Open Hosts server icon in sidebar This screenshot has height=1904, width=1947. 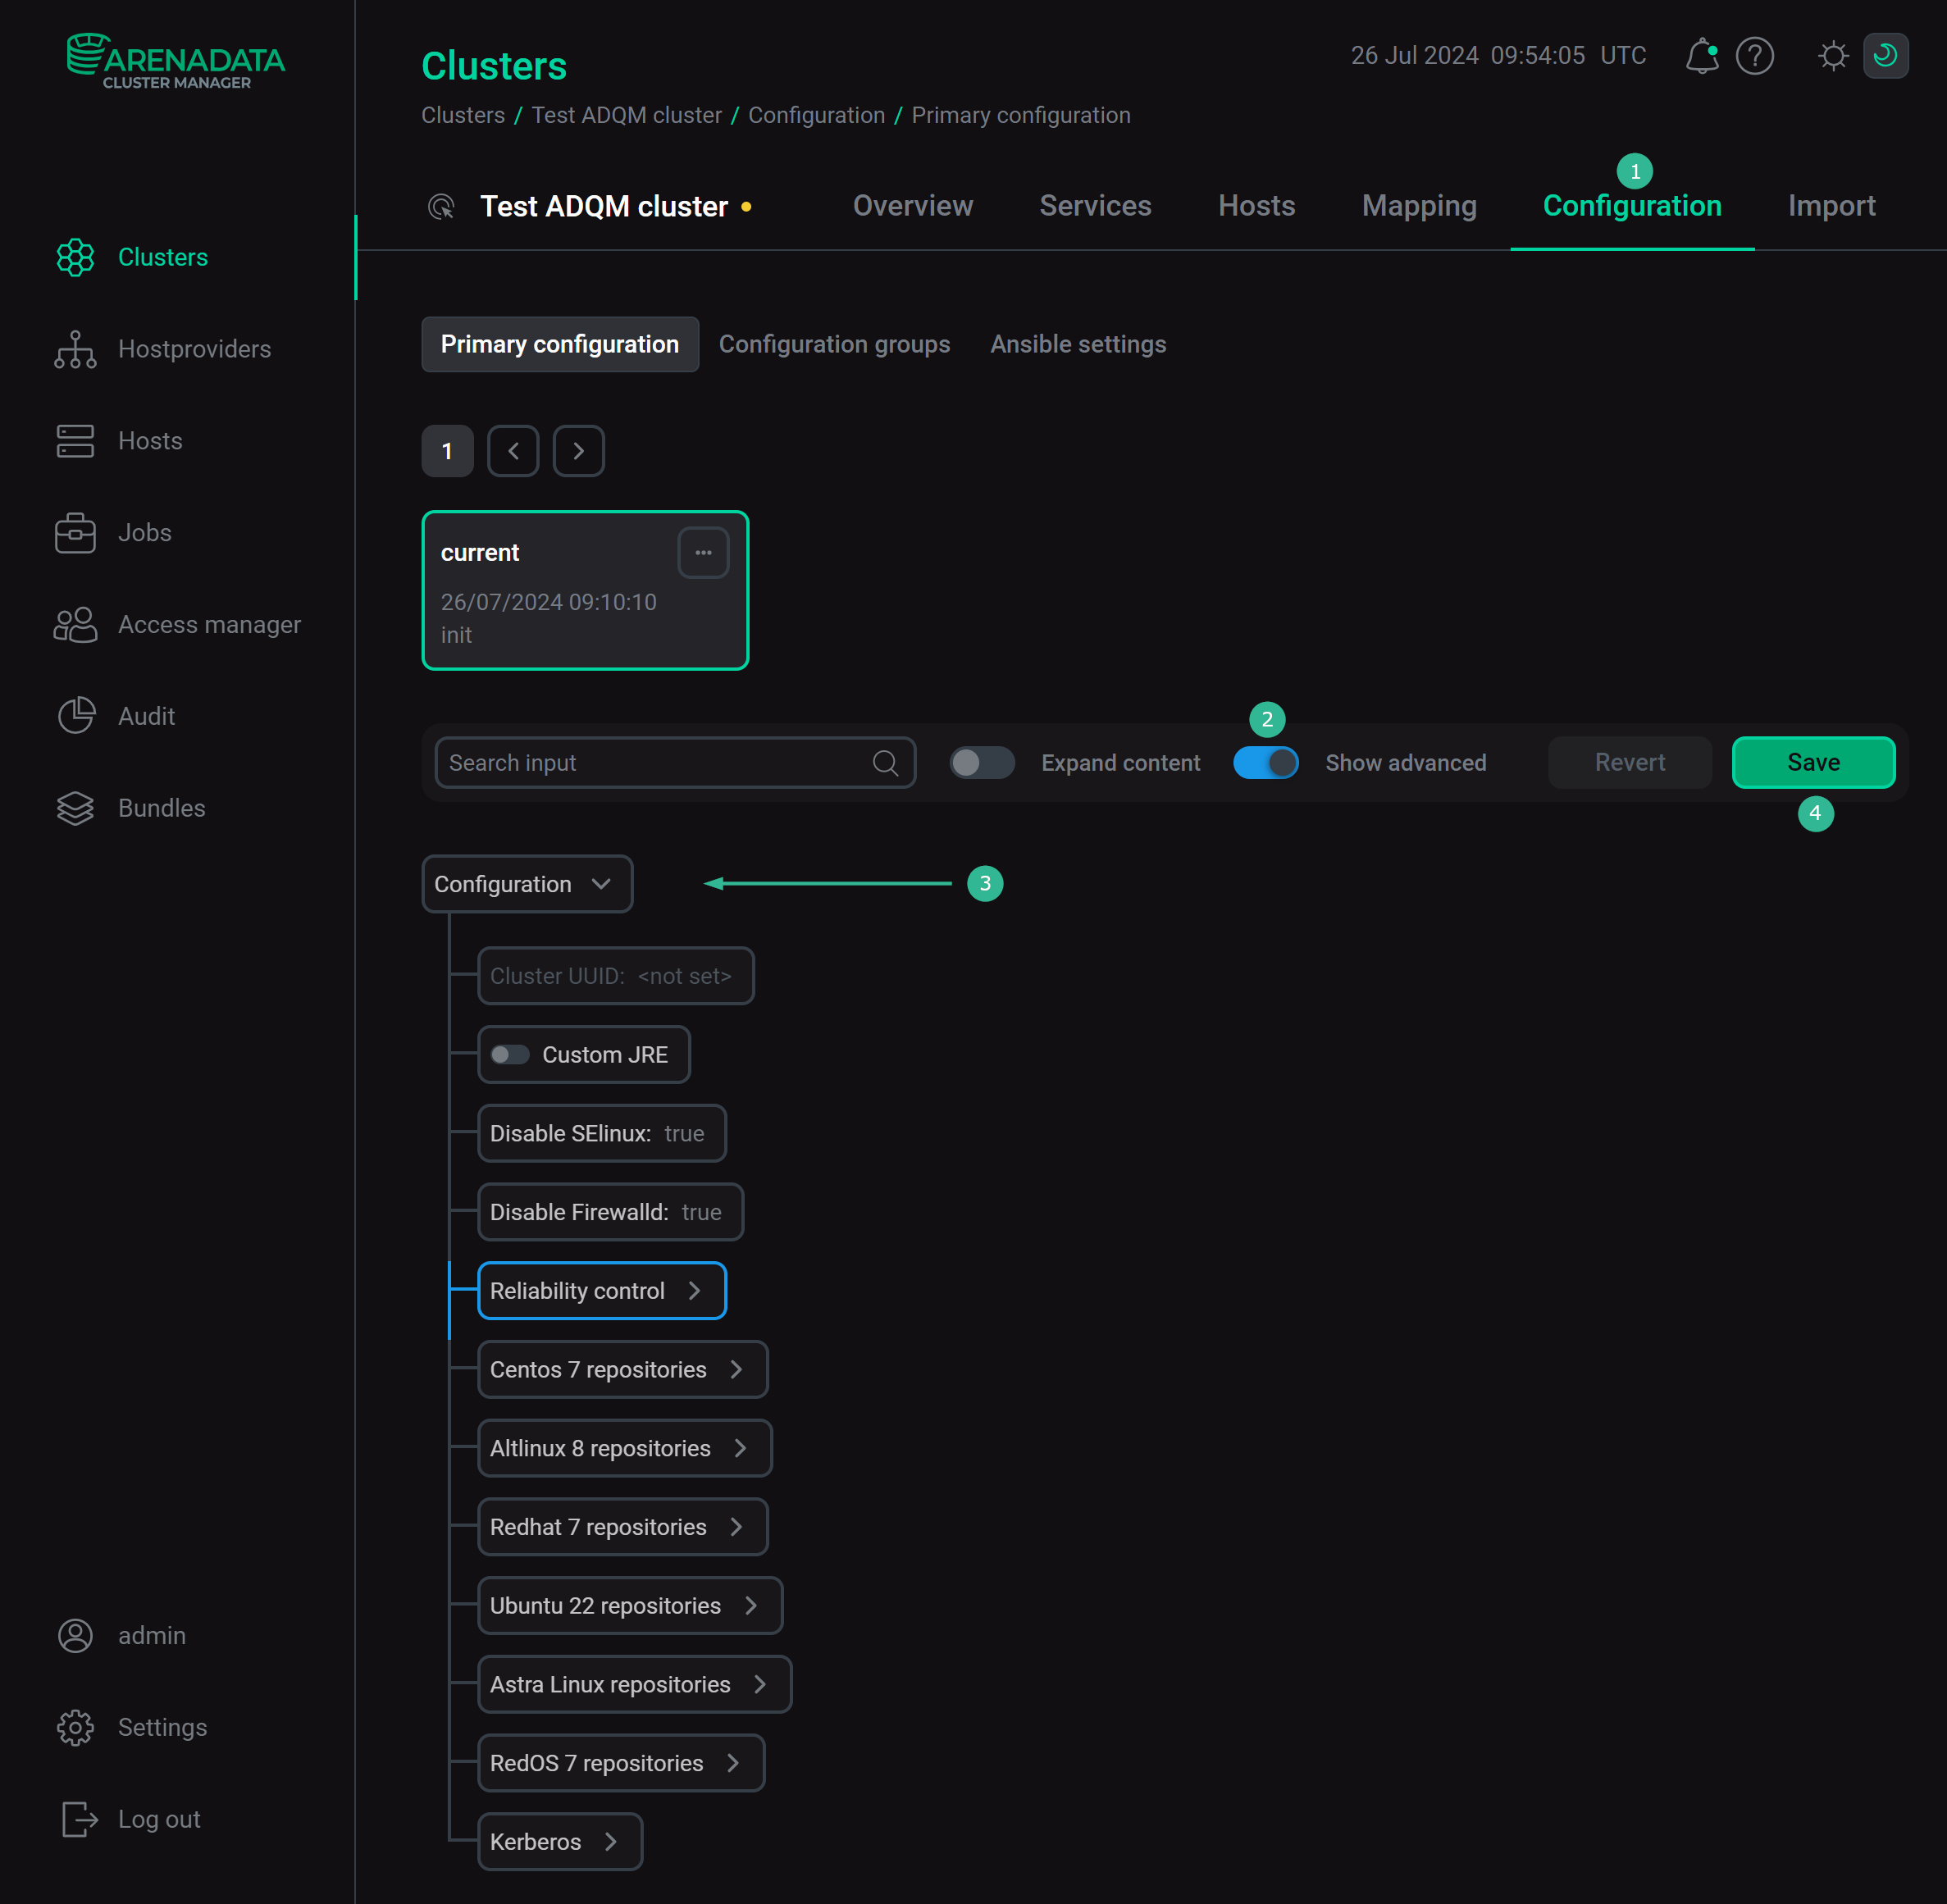[75, 441]
